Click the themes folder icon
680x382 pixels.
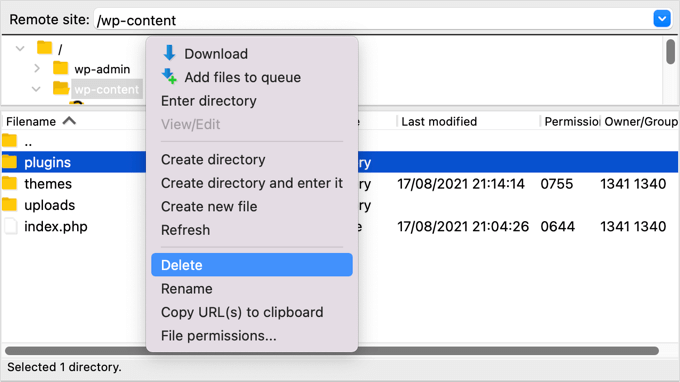pos(10,183)
